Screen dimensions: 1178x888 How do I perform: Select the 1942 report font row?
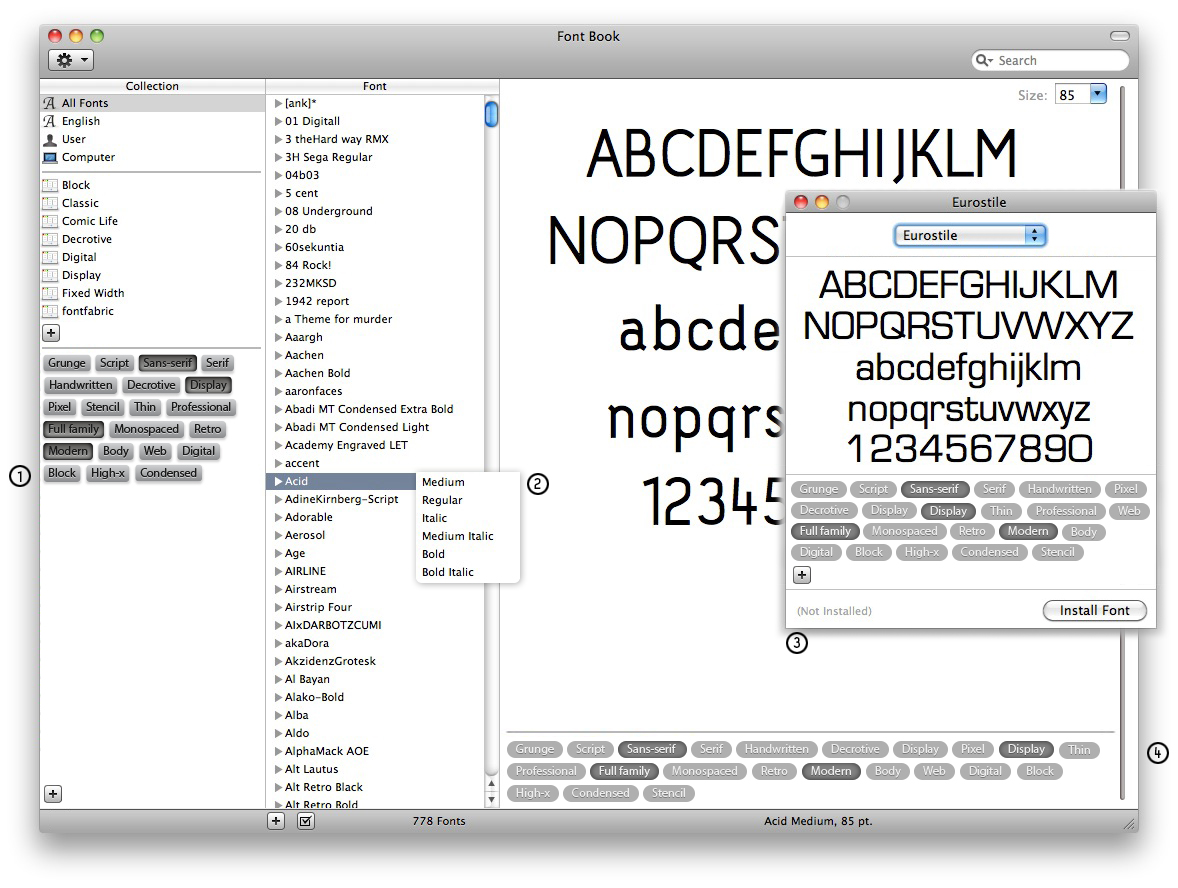coord(376,301)
